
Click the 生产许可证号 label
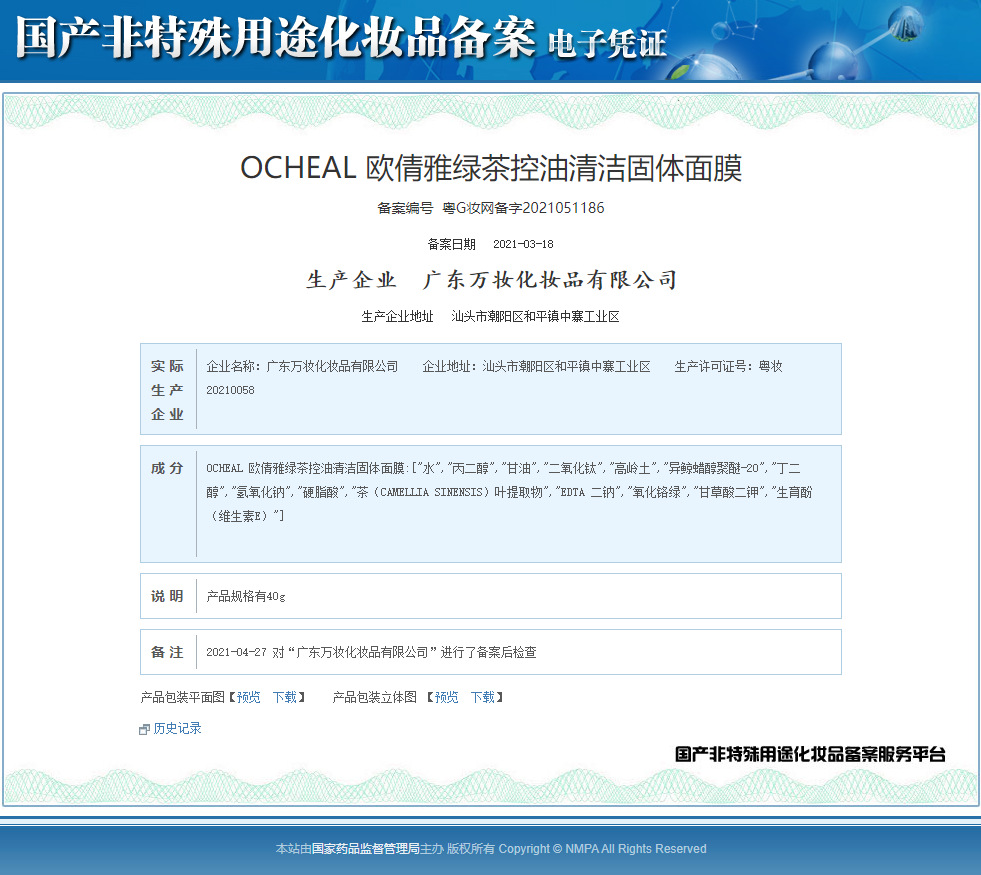(x=713, y=367)
